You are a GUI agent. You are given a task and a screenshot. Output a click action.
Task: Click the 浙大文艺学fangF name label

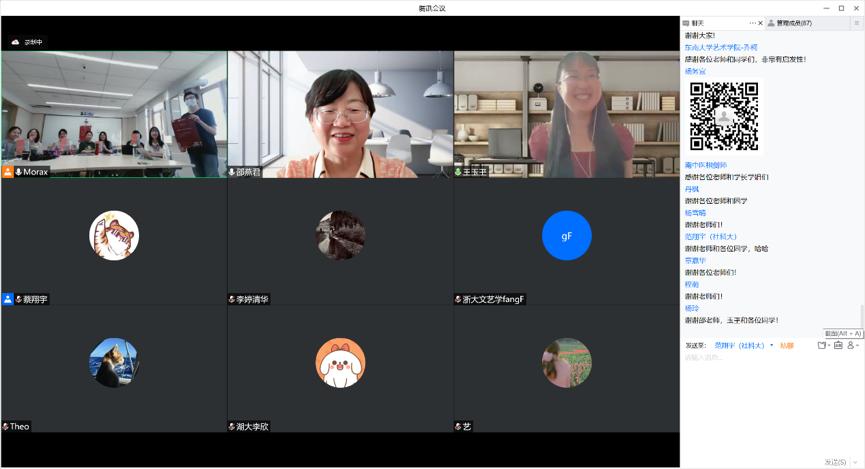tap(493, 300)
